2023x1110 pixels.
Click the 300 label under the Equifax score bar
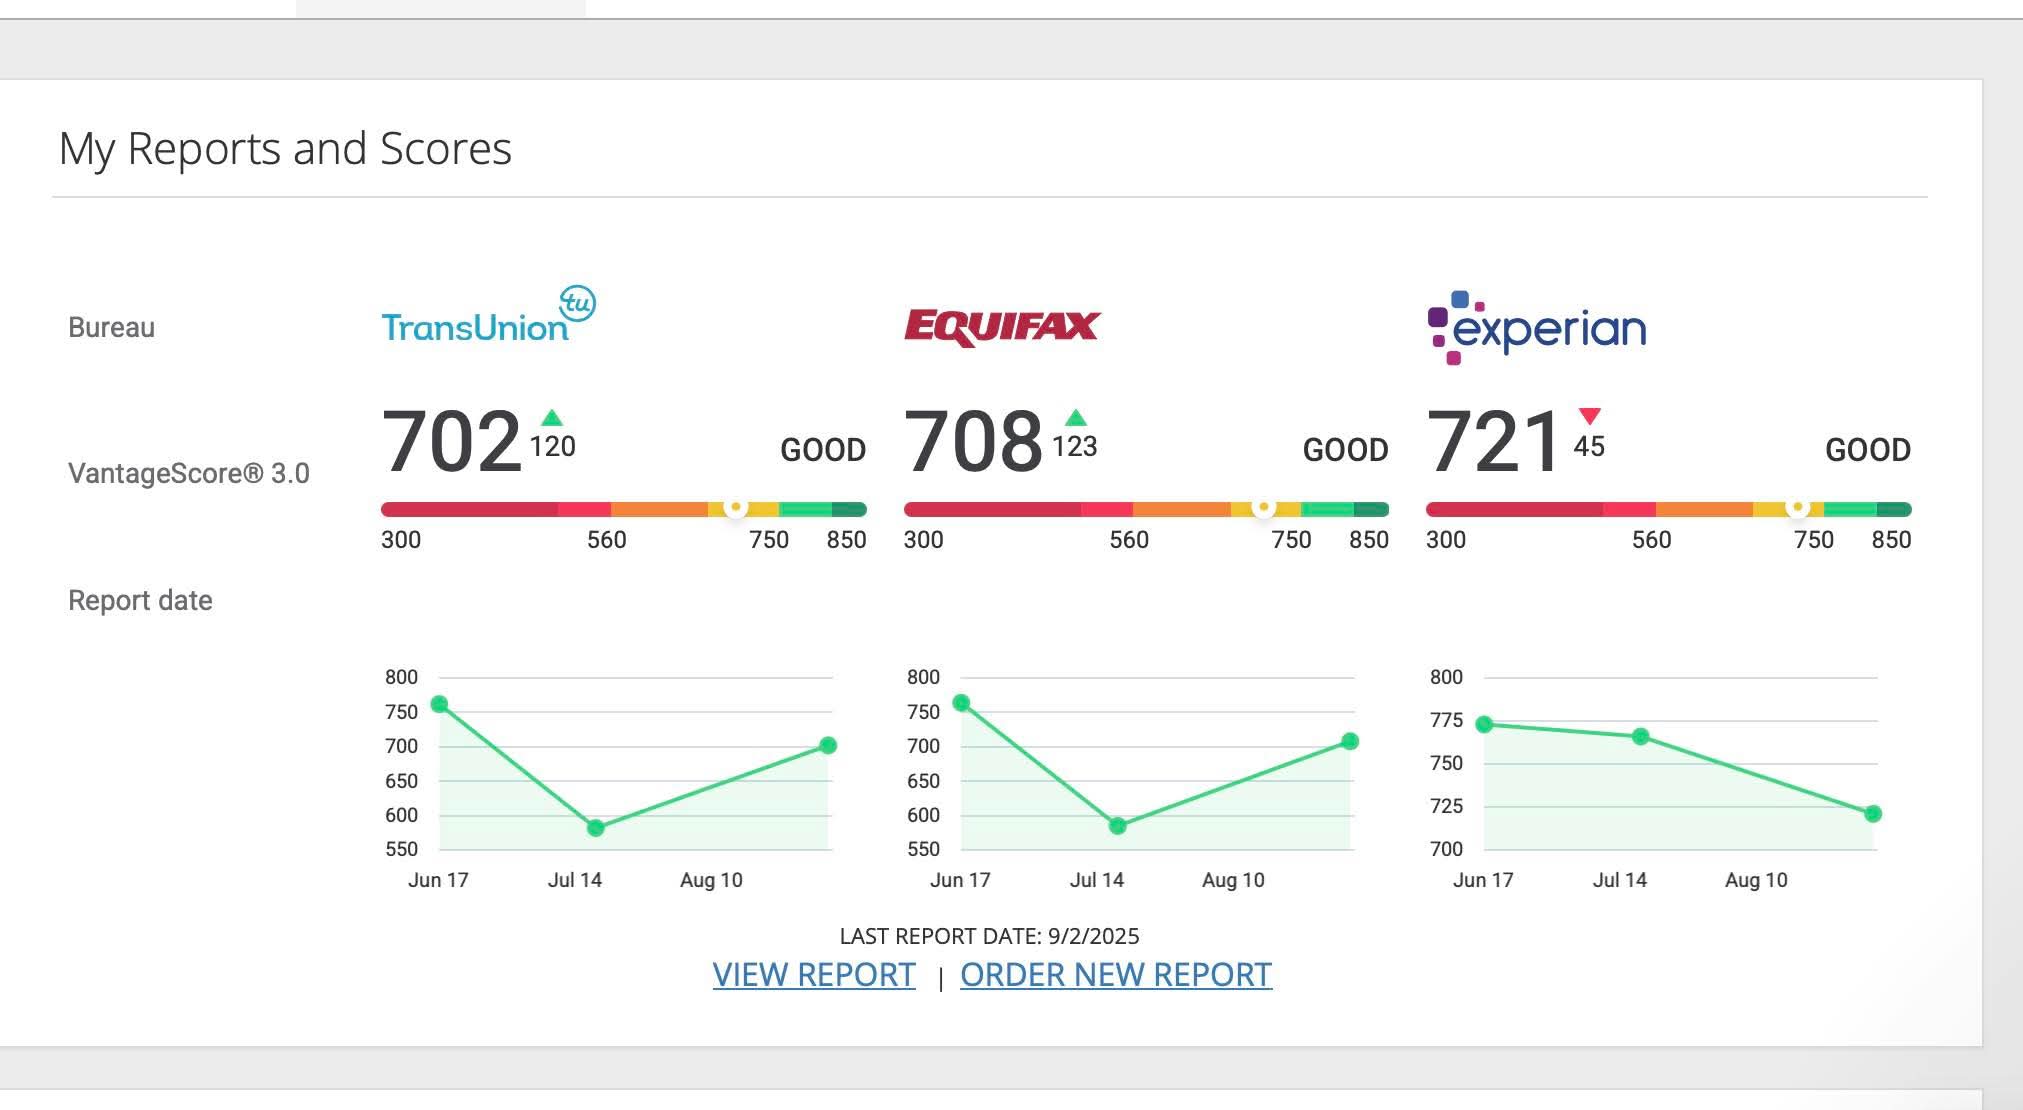click(x=924, y=540)
